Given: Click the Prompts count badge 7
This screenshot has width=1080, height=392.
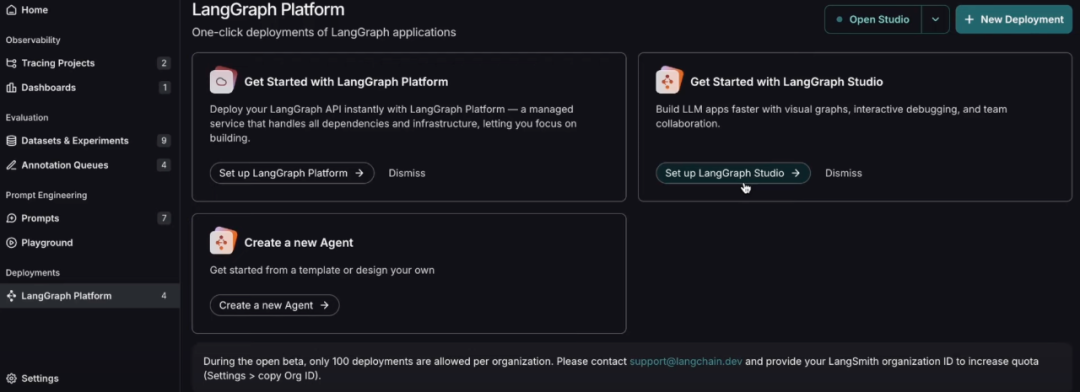Looking at the screenshot, I should [x=164, y=218].
